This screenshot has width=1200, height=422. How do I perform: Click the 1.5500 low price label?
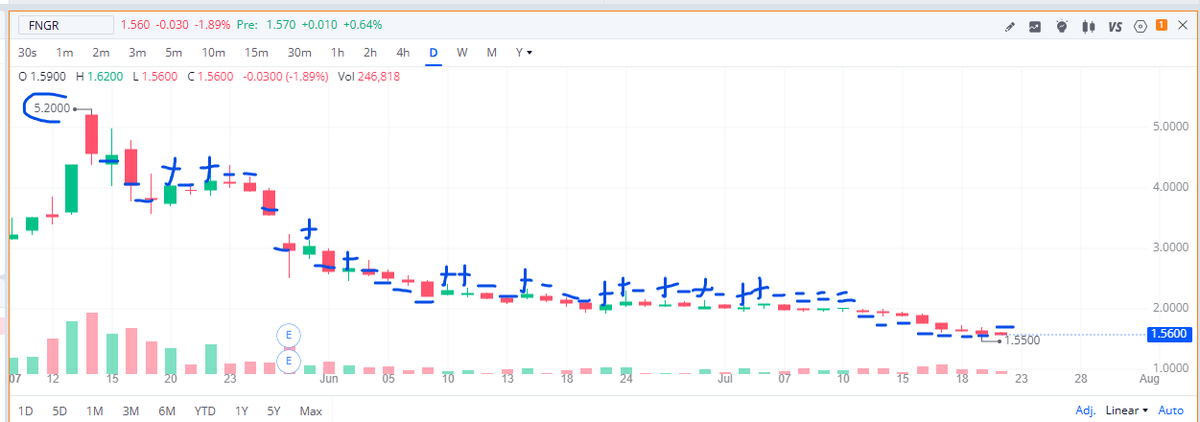pos(1022,341)
